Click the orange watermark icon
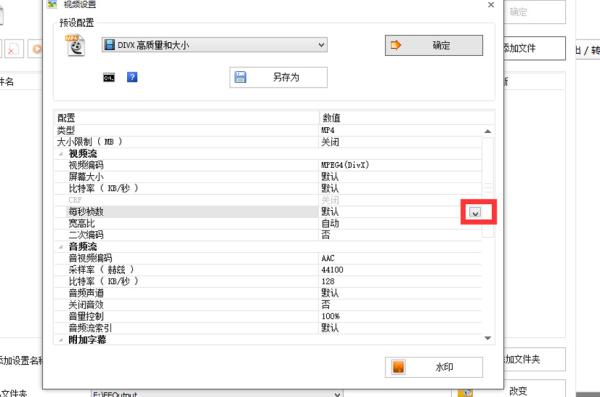Screen dimensions: 600x397 pyautogui.click(x=398, y=367)
